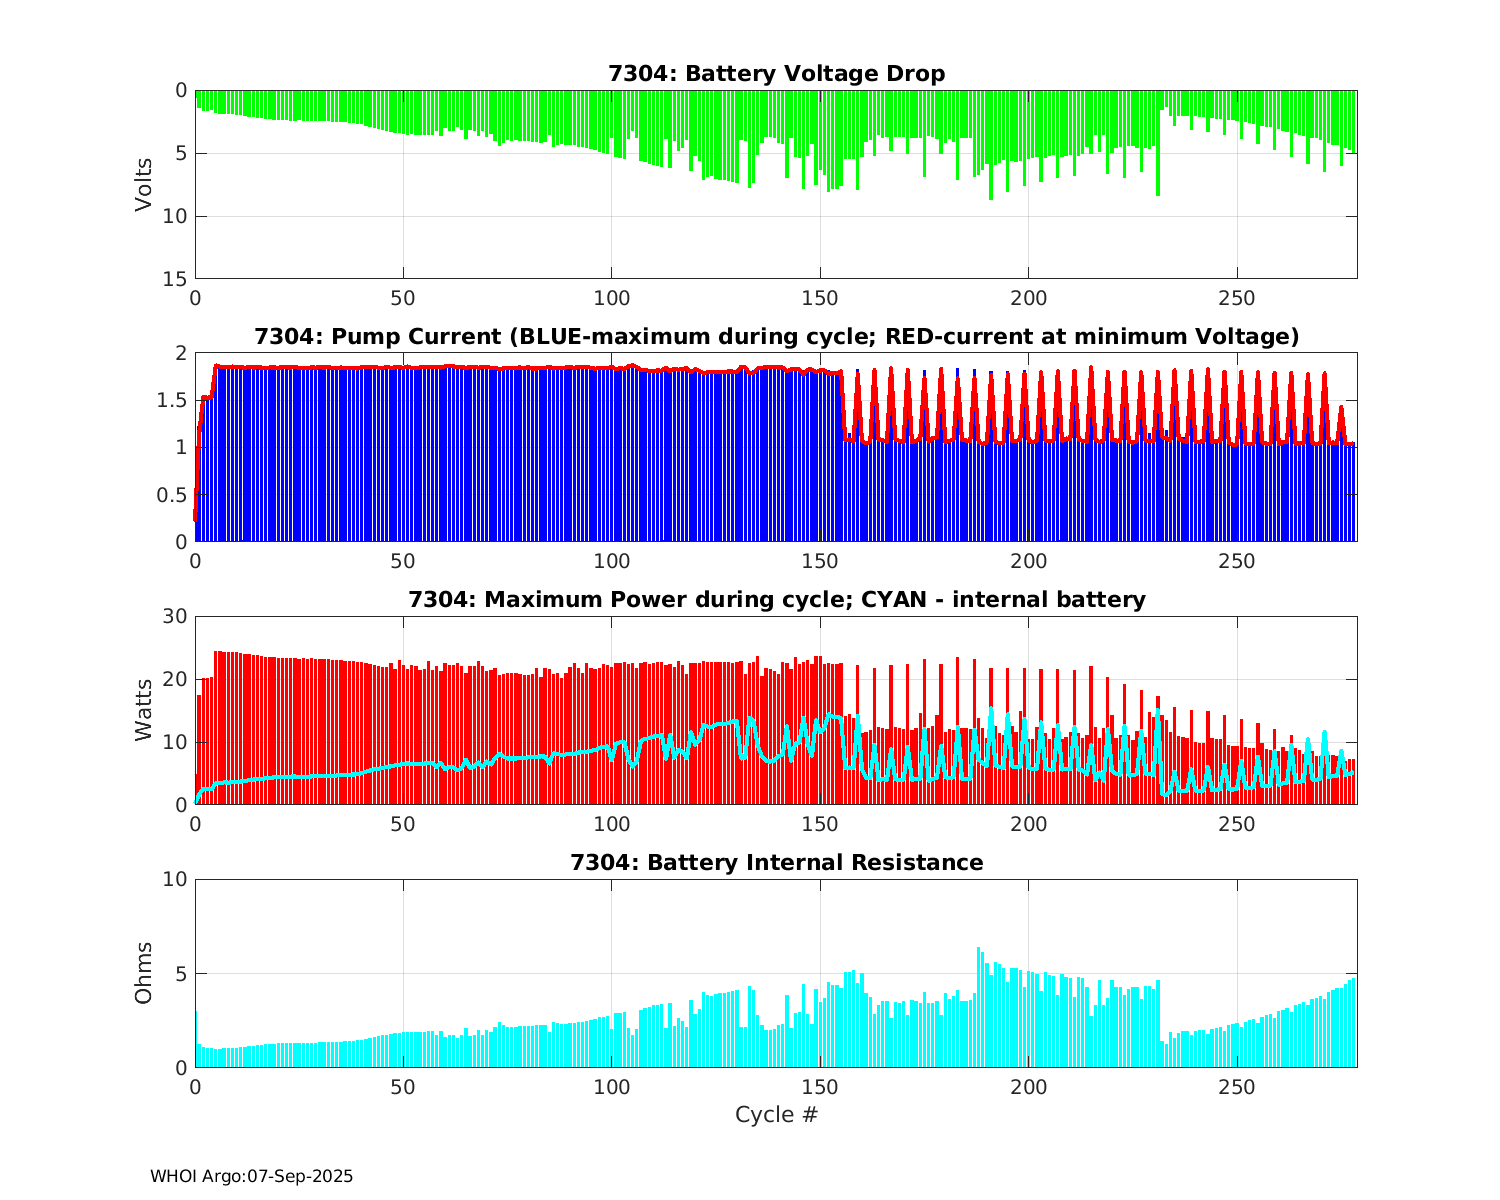
Task: Click the 'Maximum Power during cycle' title
Action: coord(776,600)
